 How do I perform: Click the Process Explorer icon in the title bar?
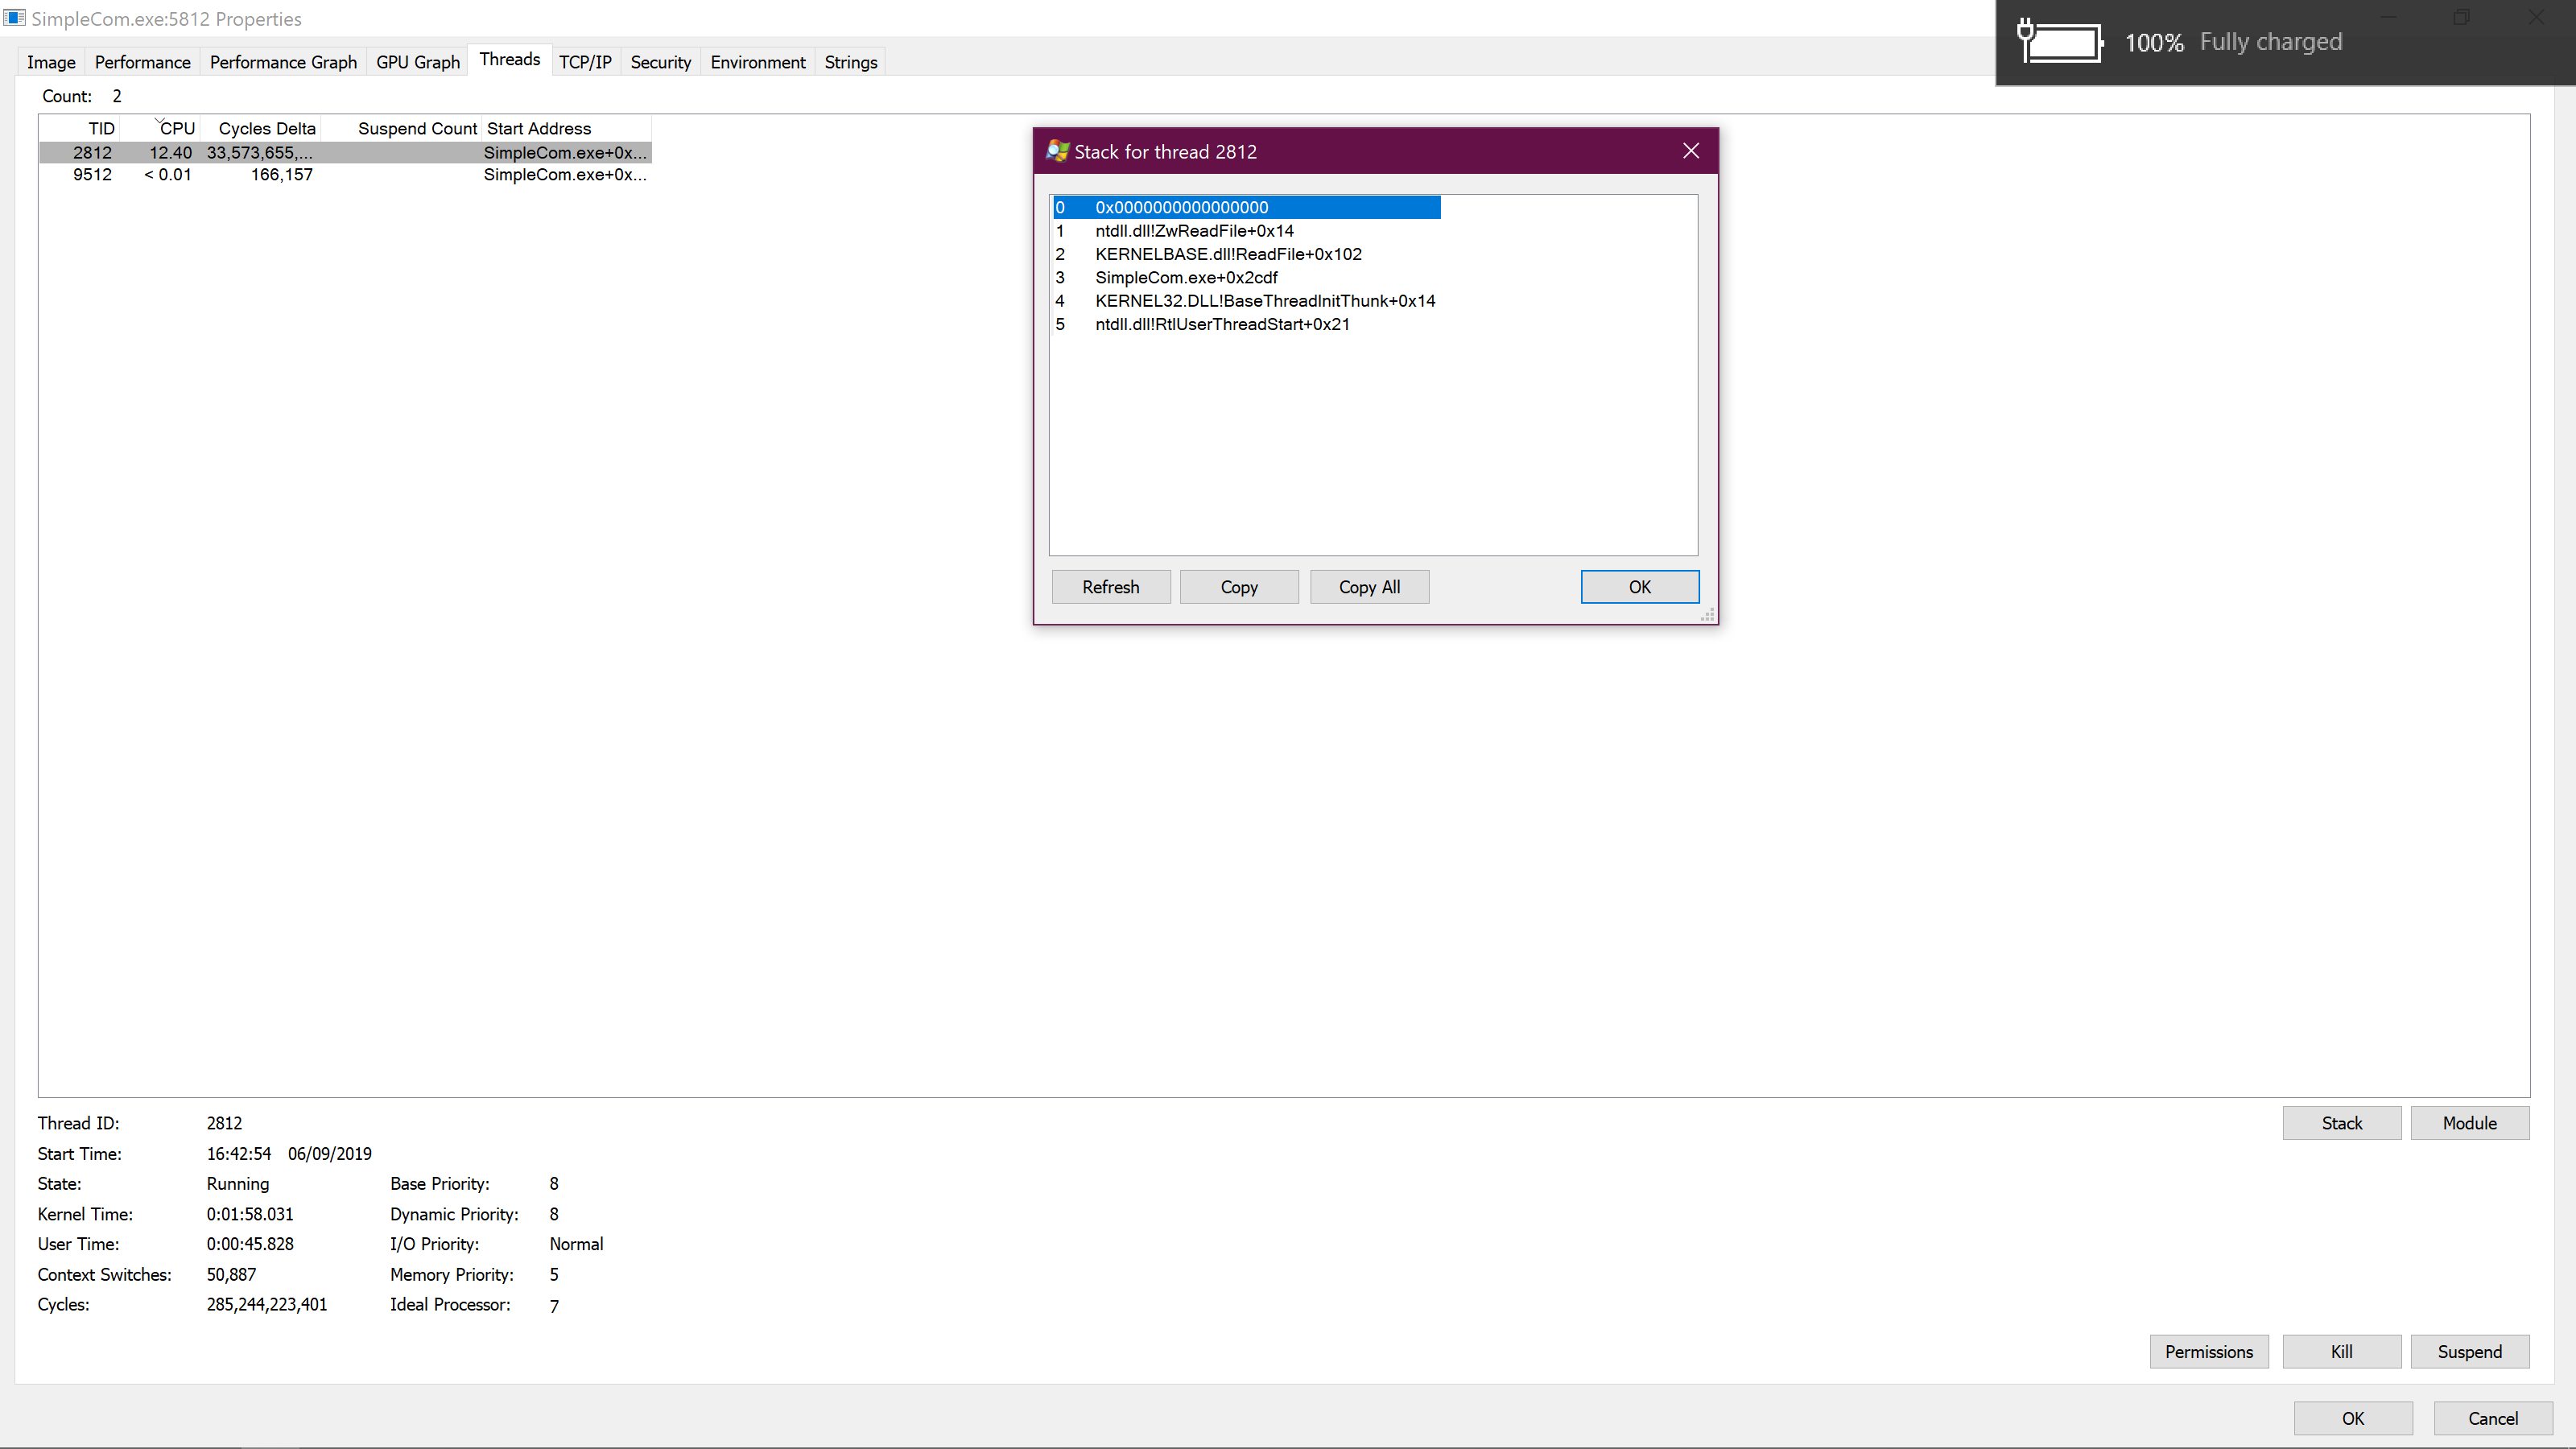[15, 18]
